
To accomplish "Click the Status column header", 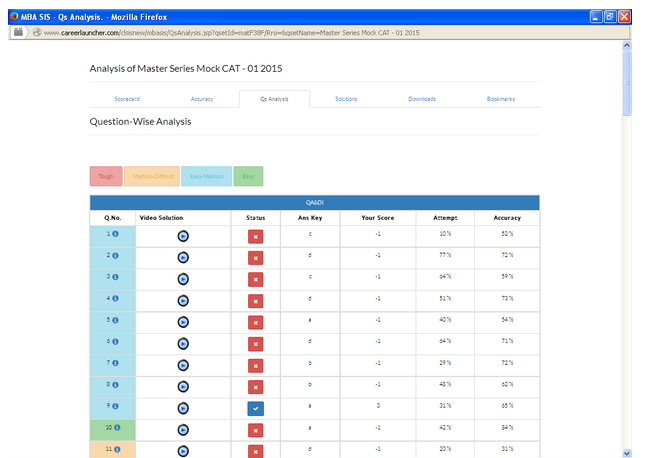I will (x=255, y=218).
